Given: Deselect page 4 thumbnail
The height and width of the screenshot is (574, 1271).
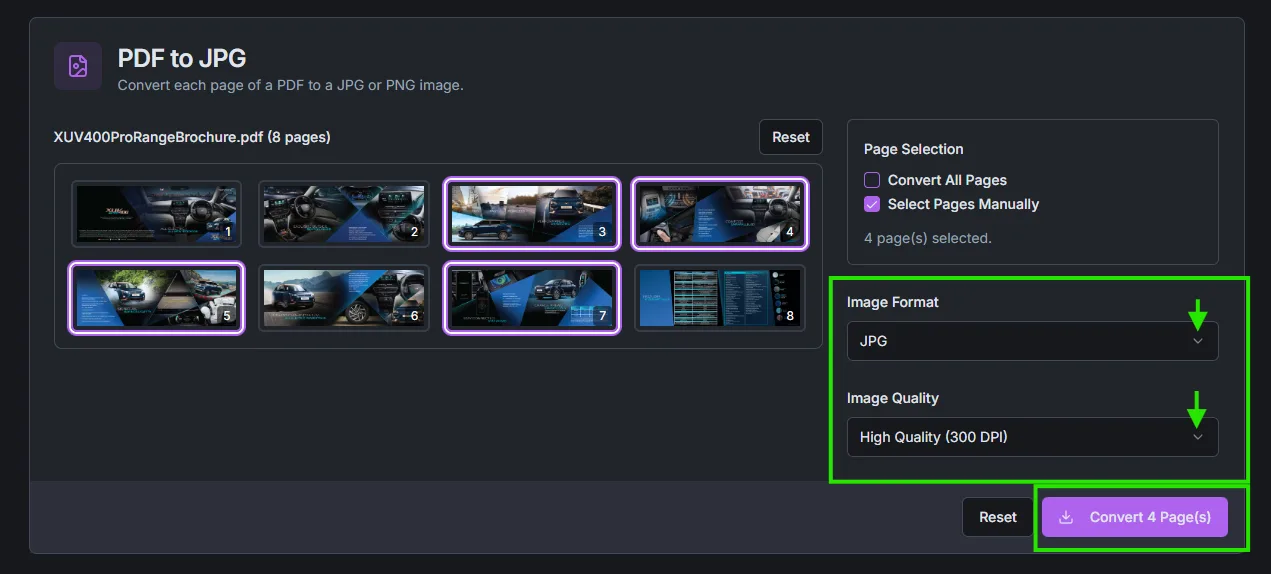Looking at the screenshot, I should [x=719, y=213].
